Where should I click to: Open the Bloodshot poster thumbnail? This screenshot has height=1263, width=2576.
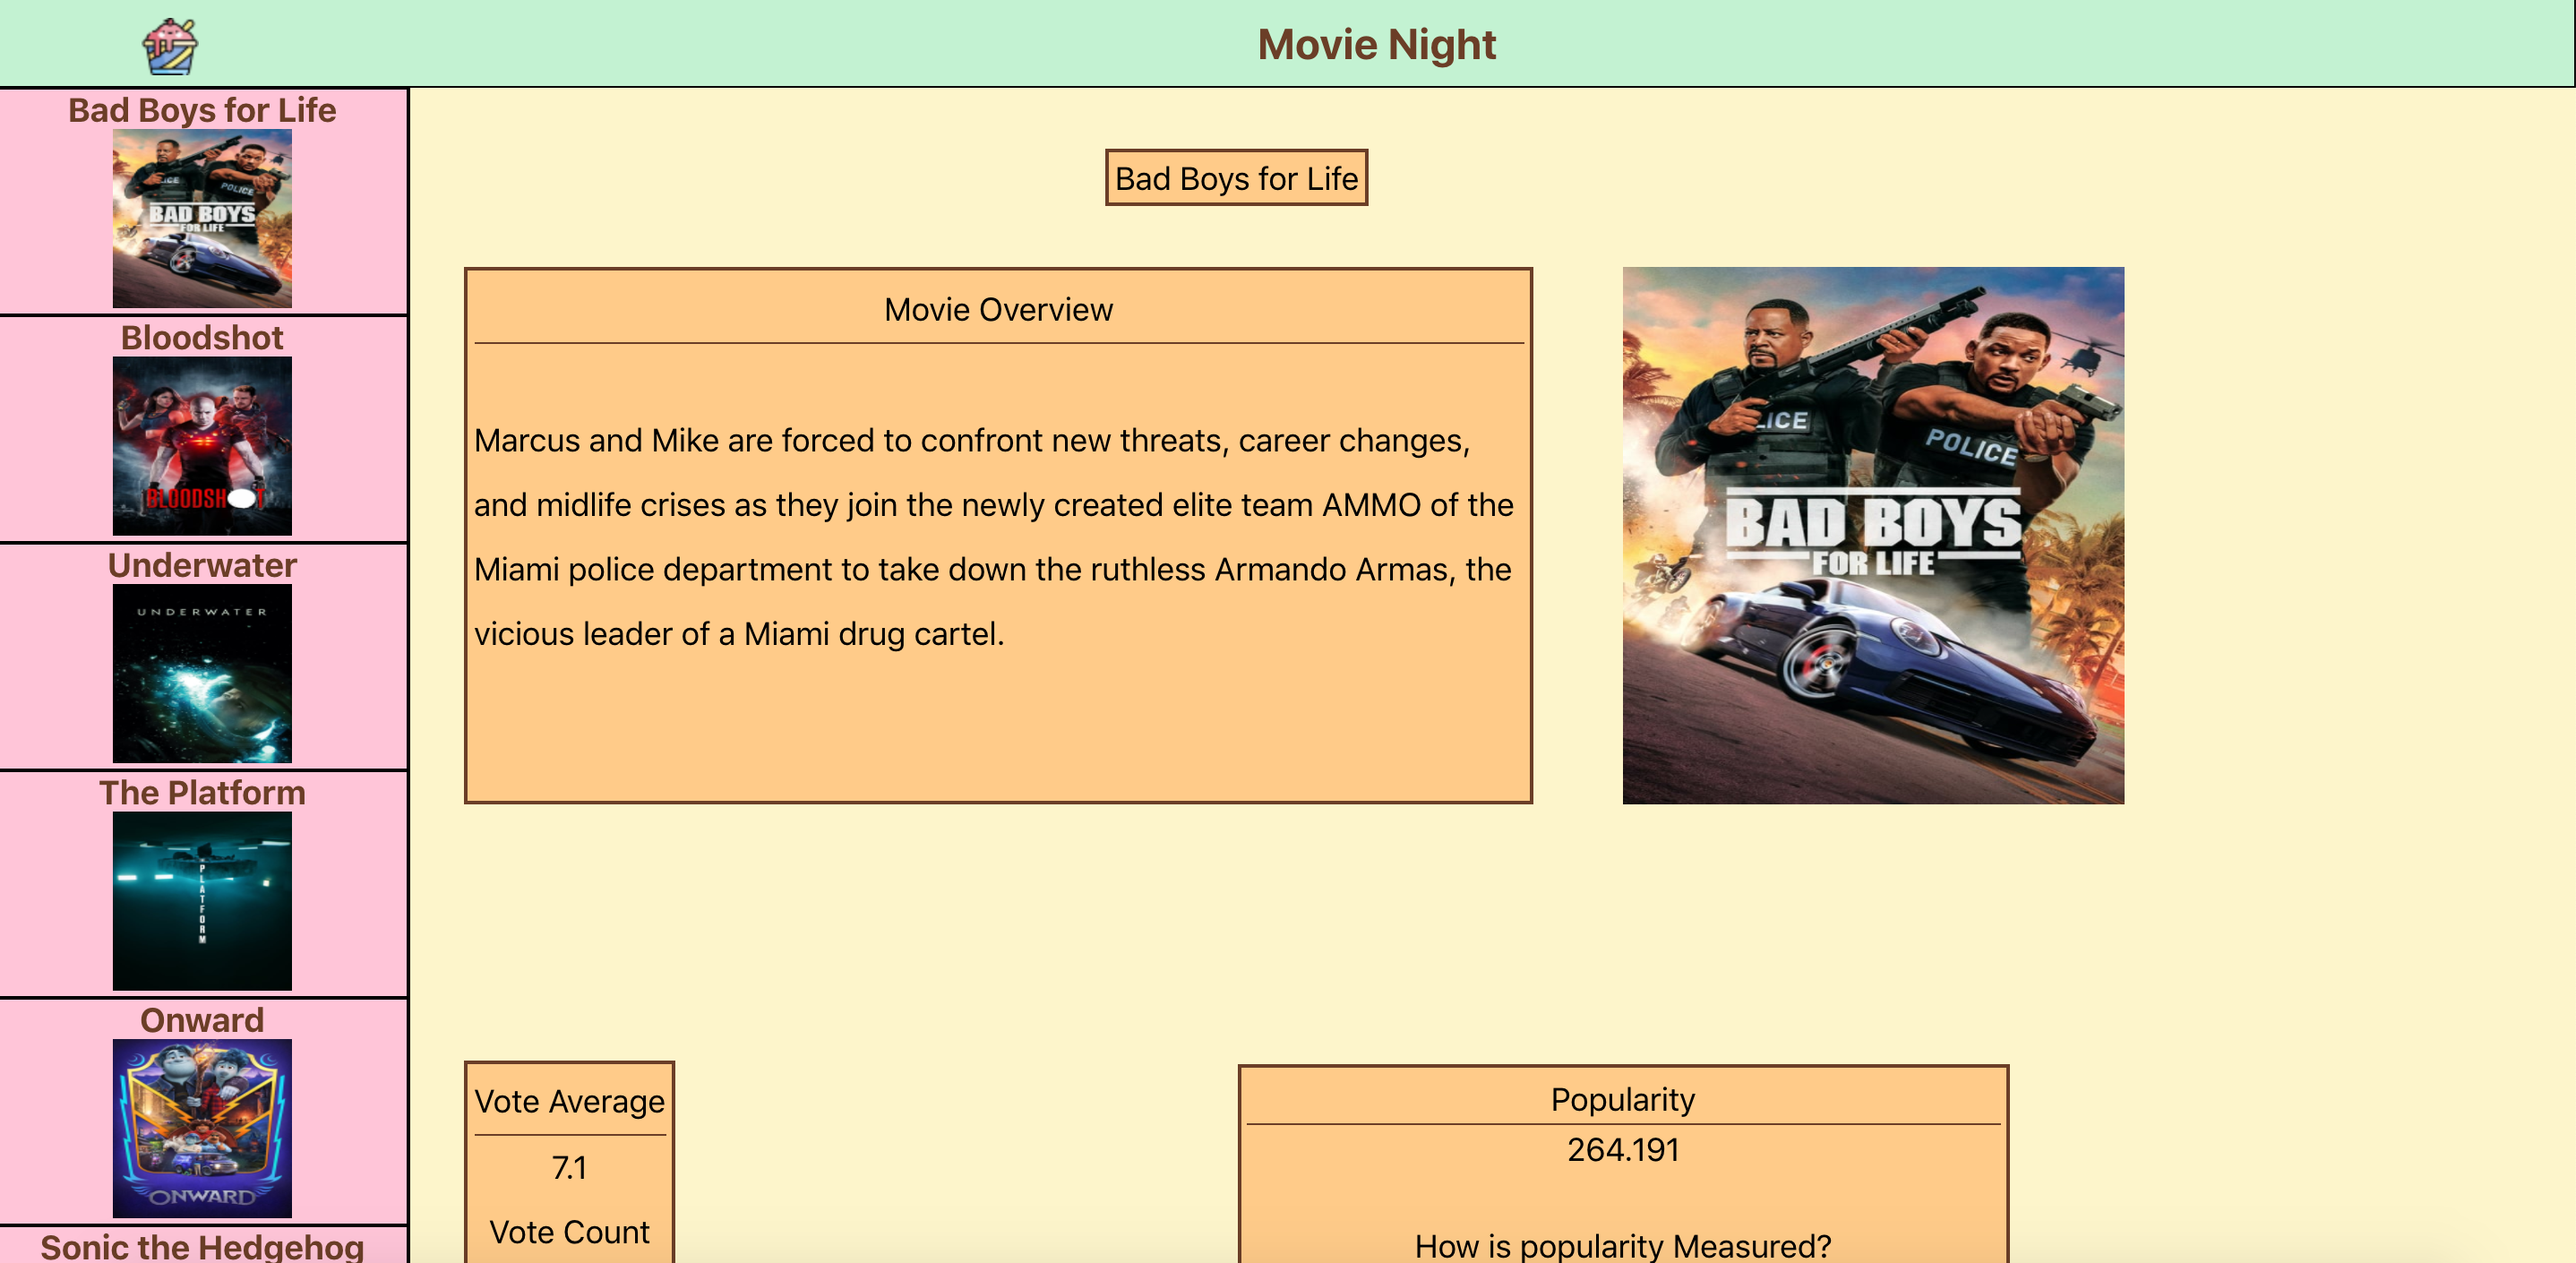[202, 446]
